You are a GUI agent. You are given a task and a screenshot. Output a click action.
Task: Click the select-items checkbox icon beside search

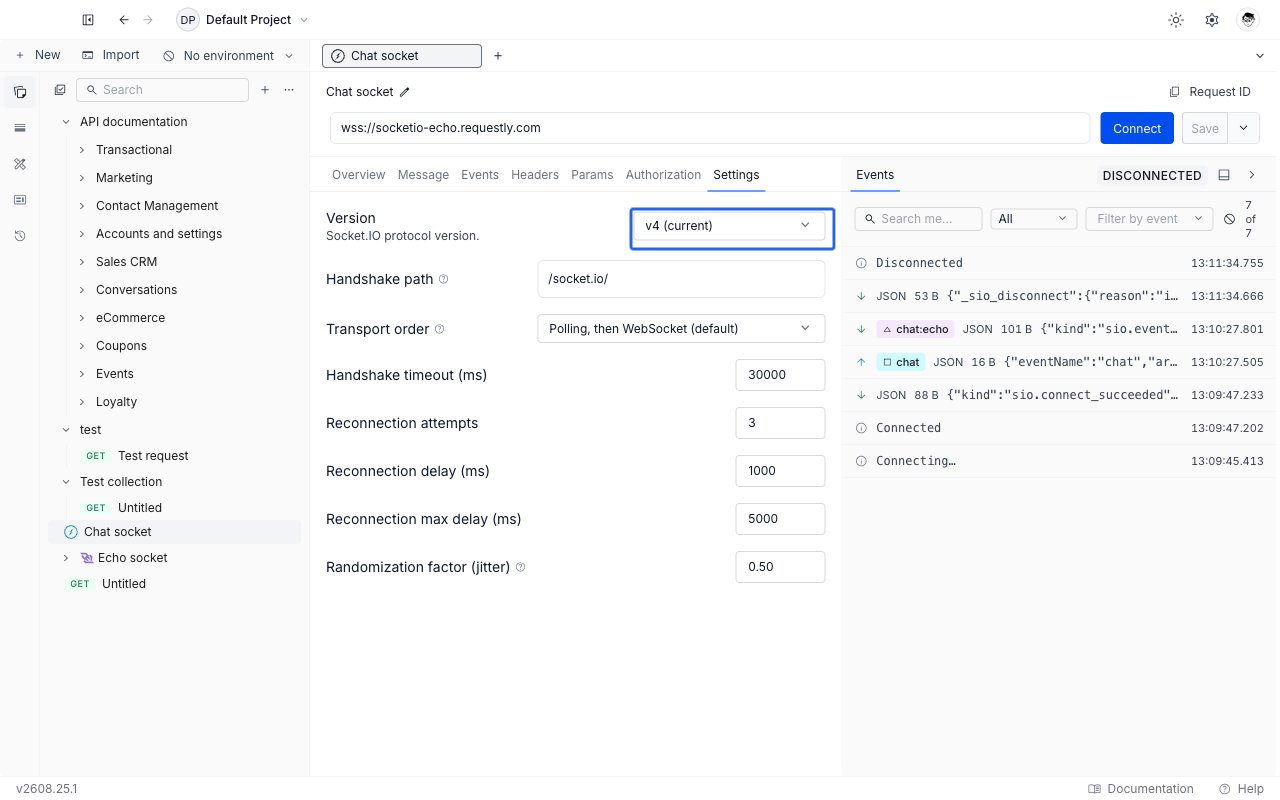click(60, 90)
